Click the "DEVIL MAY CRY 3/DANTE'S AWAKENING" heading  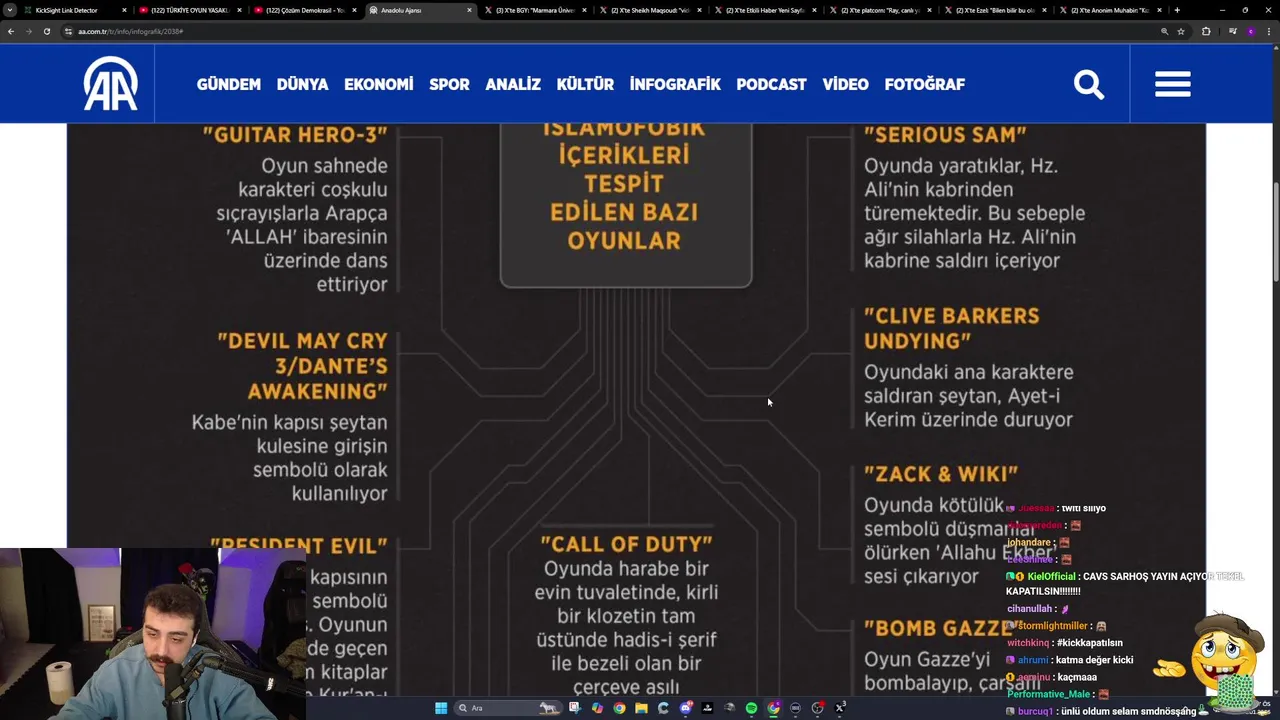[x=302, y=365]
